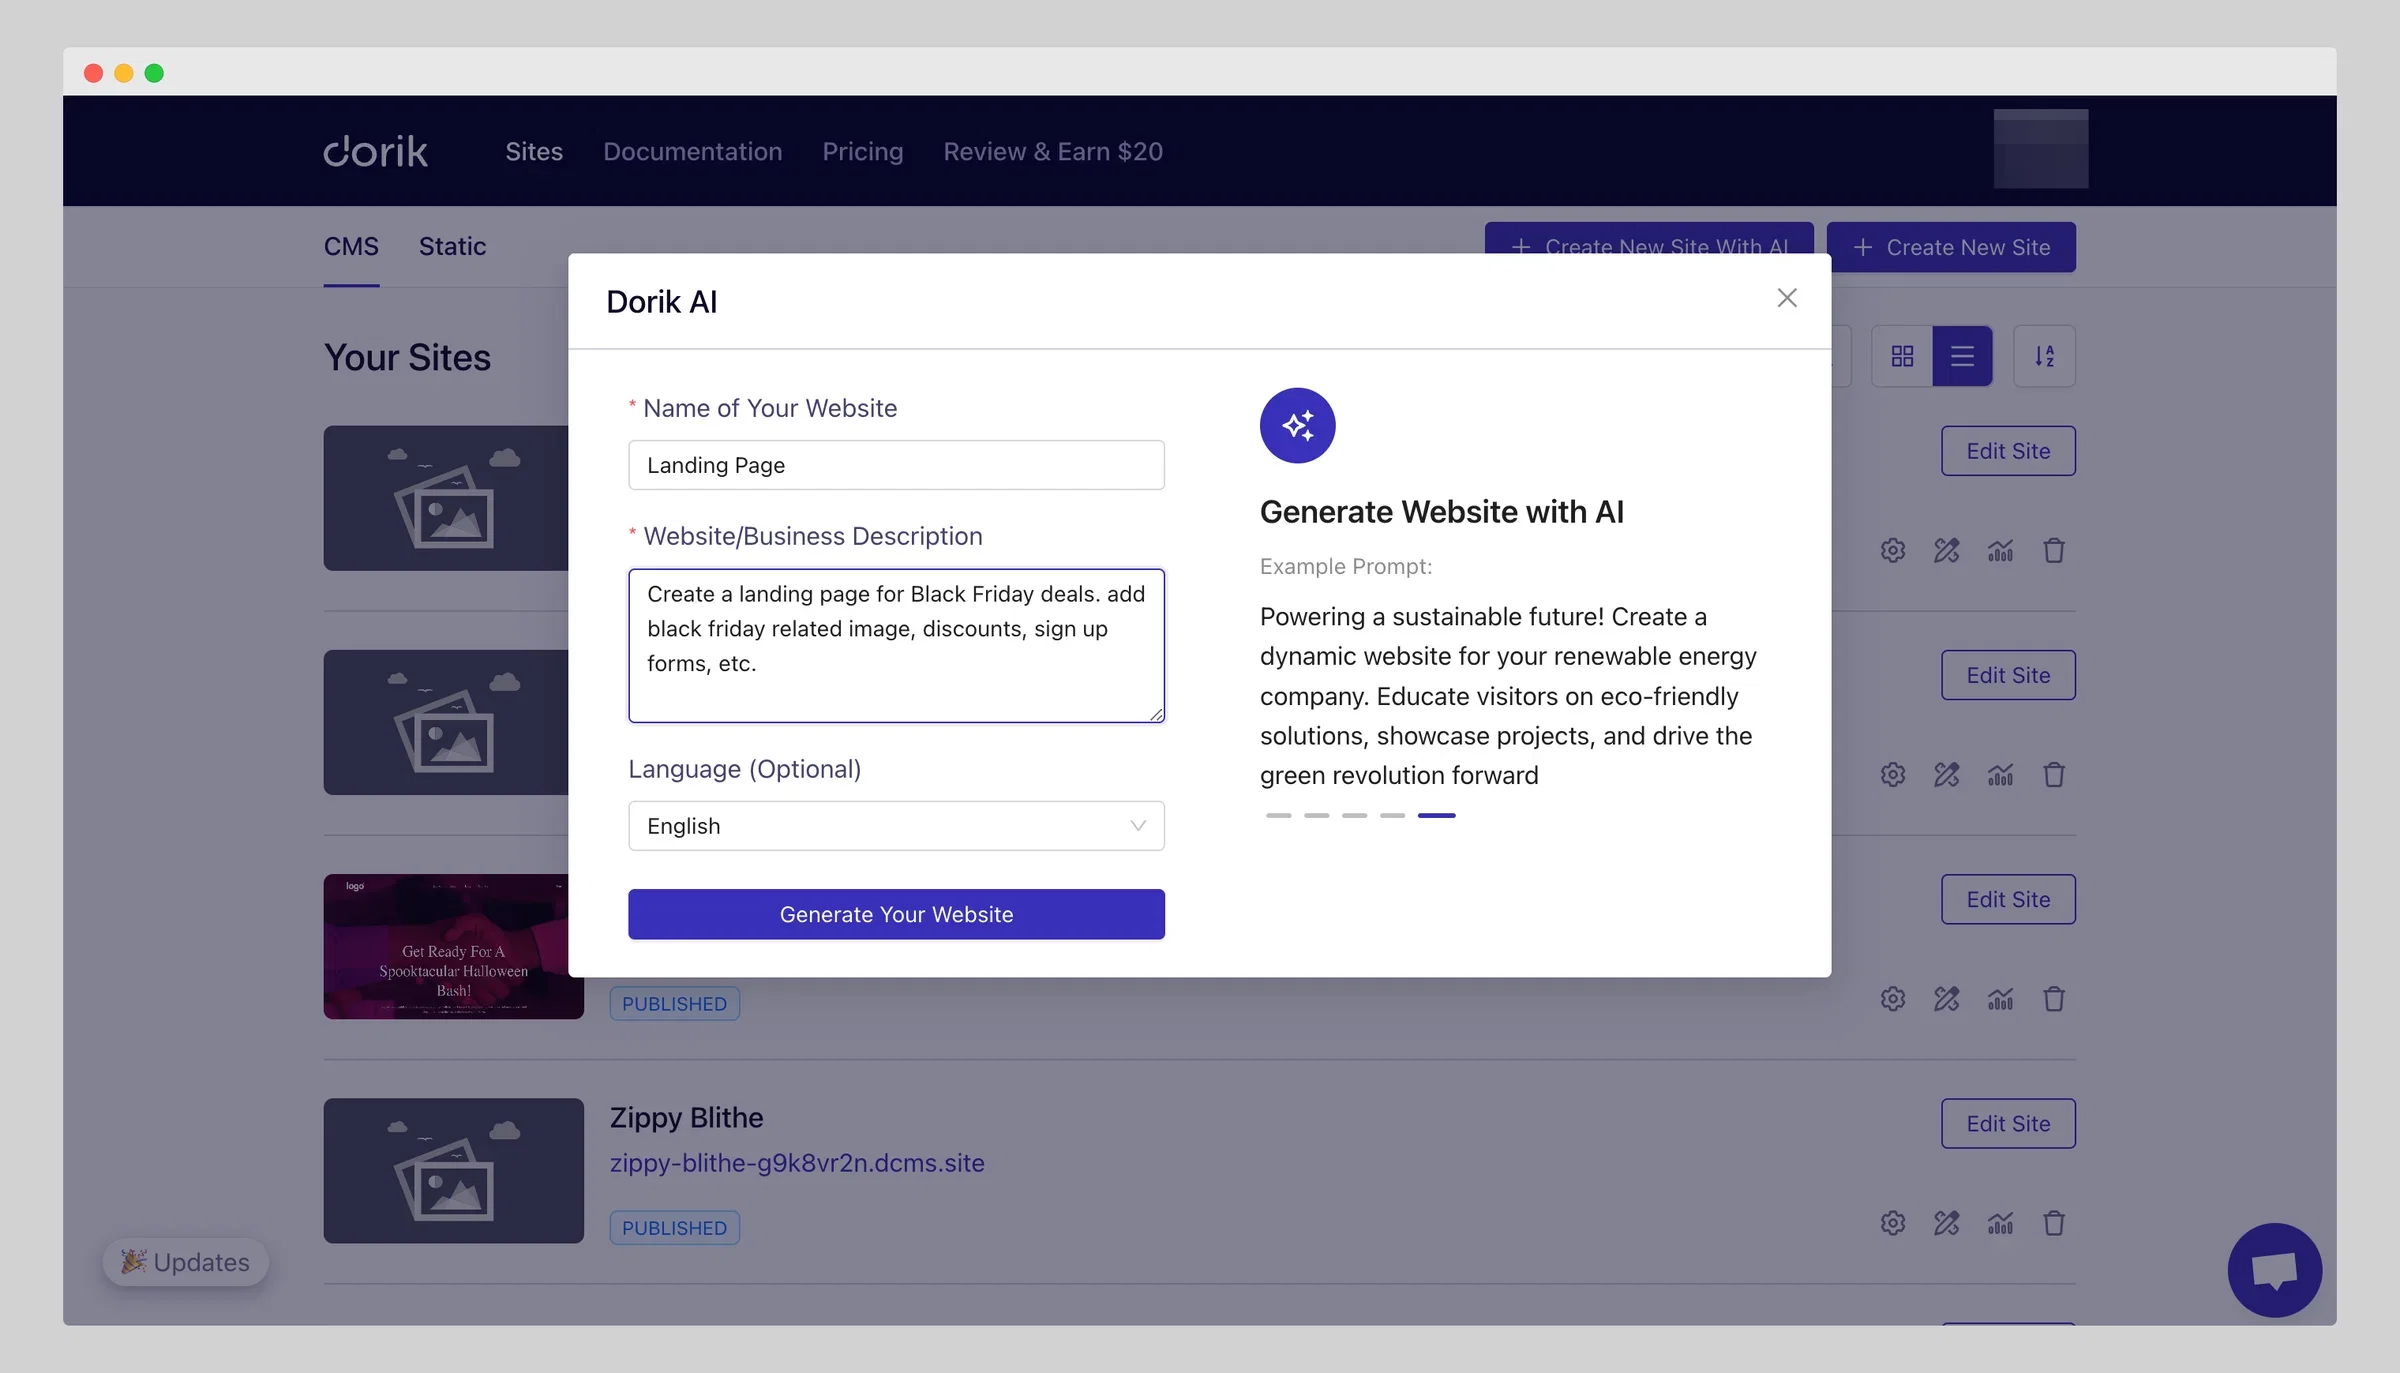2400x1373 pixels.
Task: Open the Sites nav item
Action: tap(534, 151)
